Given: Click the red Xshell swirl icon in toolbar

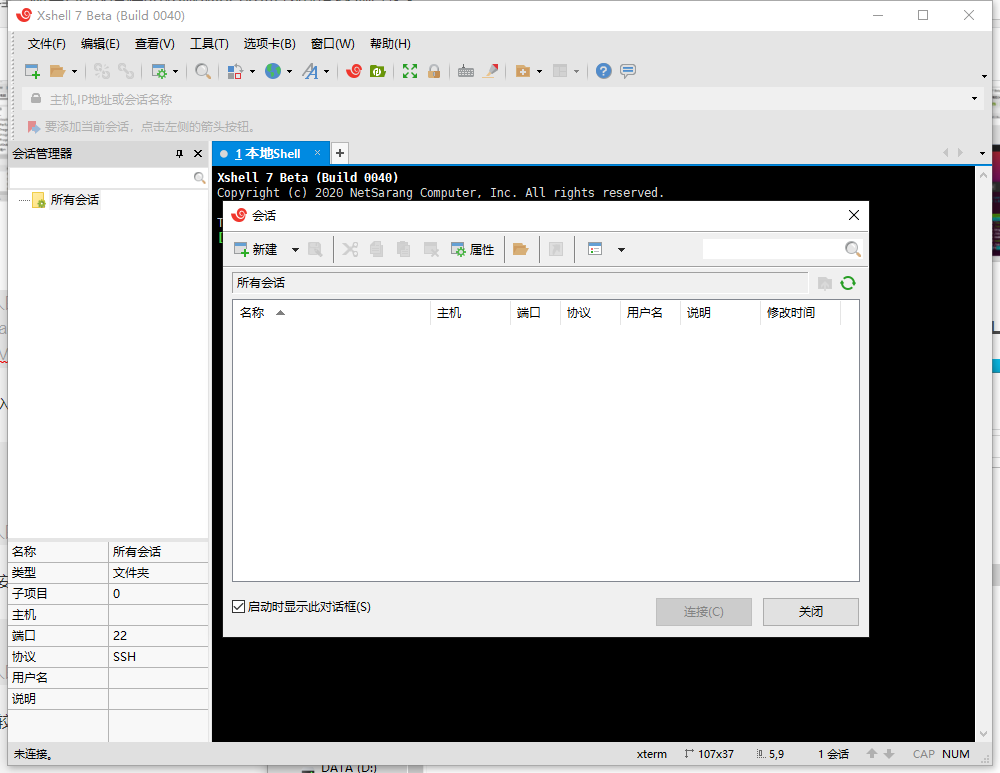Looking at the screenshot, I should tap(354, 71).
